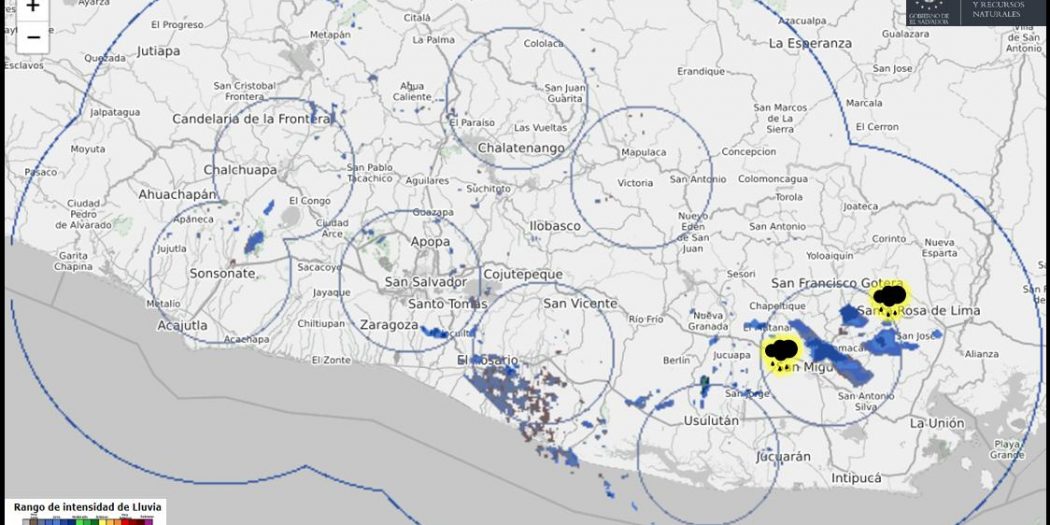The image size is (1050, 525).
Task: Click the La Unión label on the map
Action: click(937, 423)
